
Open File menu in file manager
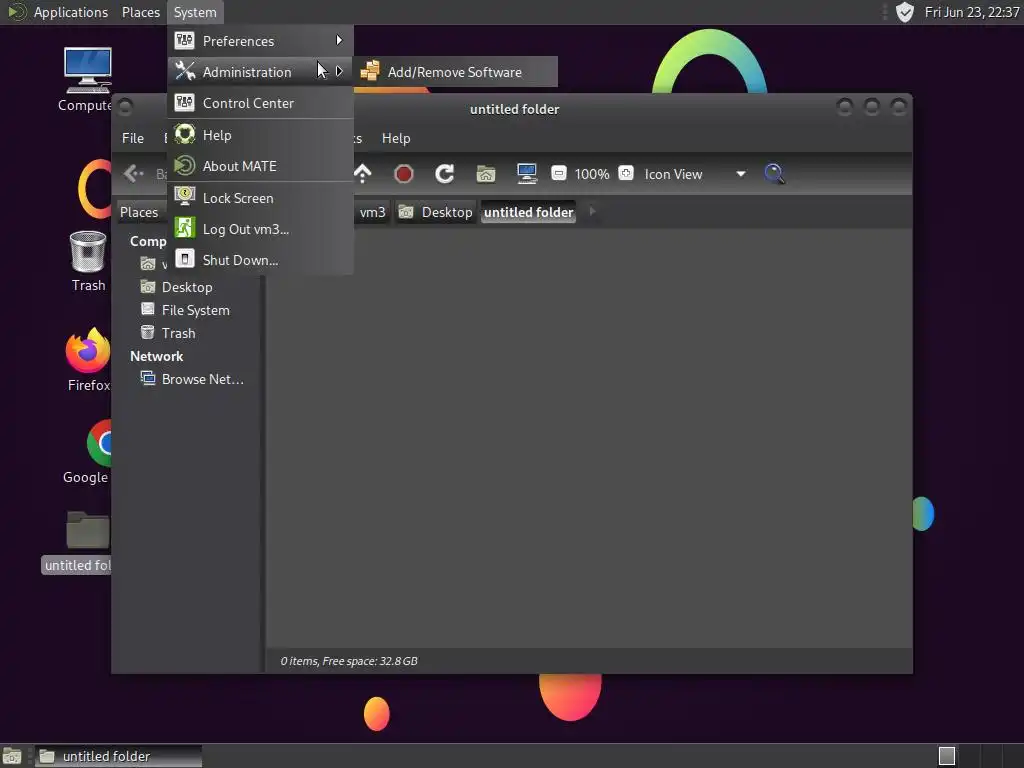[x=133, y=138]
